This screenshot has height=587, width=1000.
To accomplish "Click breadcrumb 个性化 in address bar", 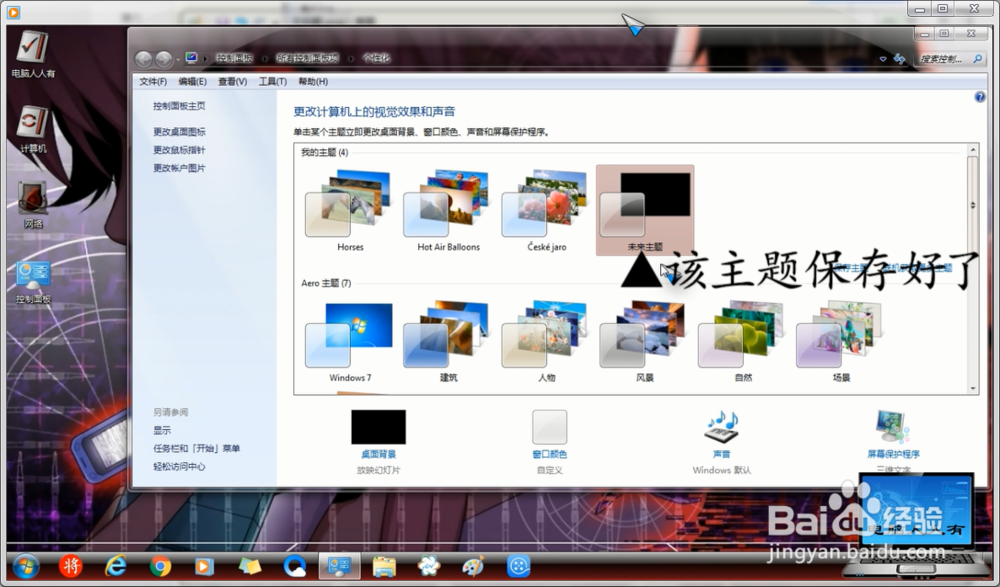I will pyautogui.click(x=376, y=58).
